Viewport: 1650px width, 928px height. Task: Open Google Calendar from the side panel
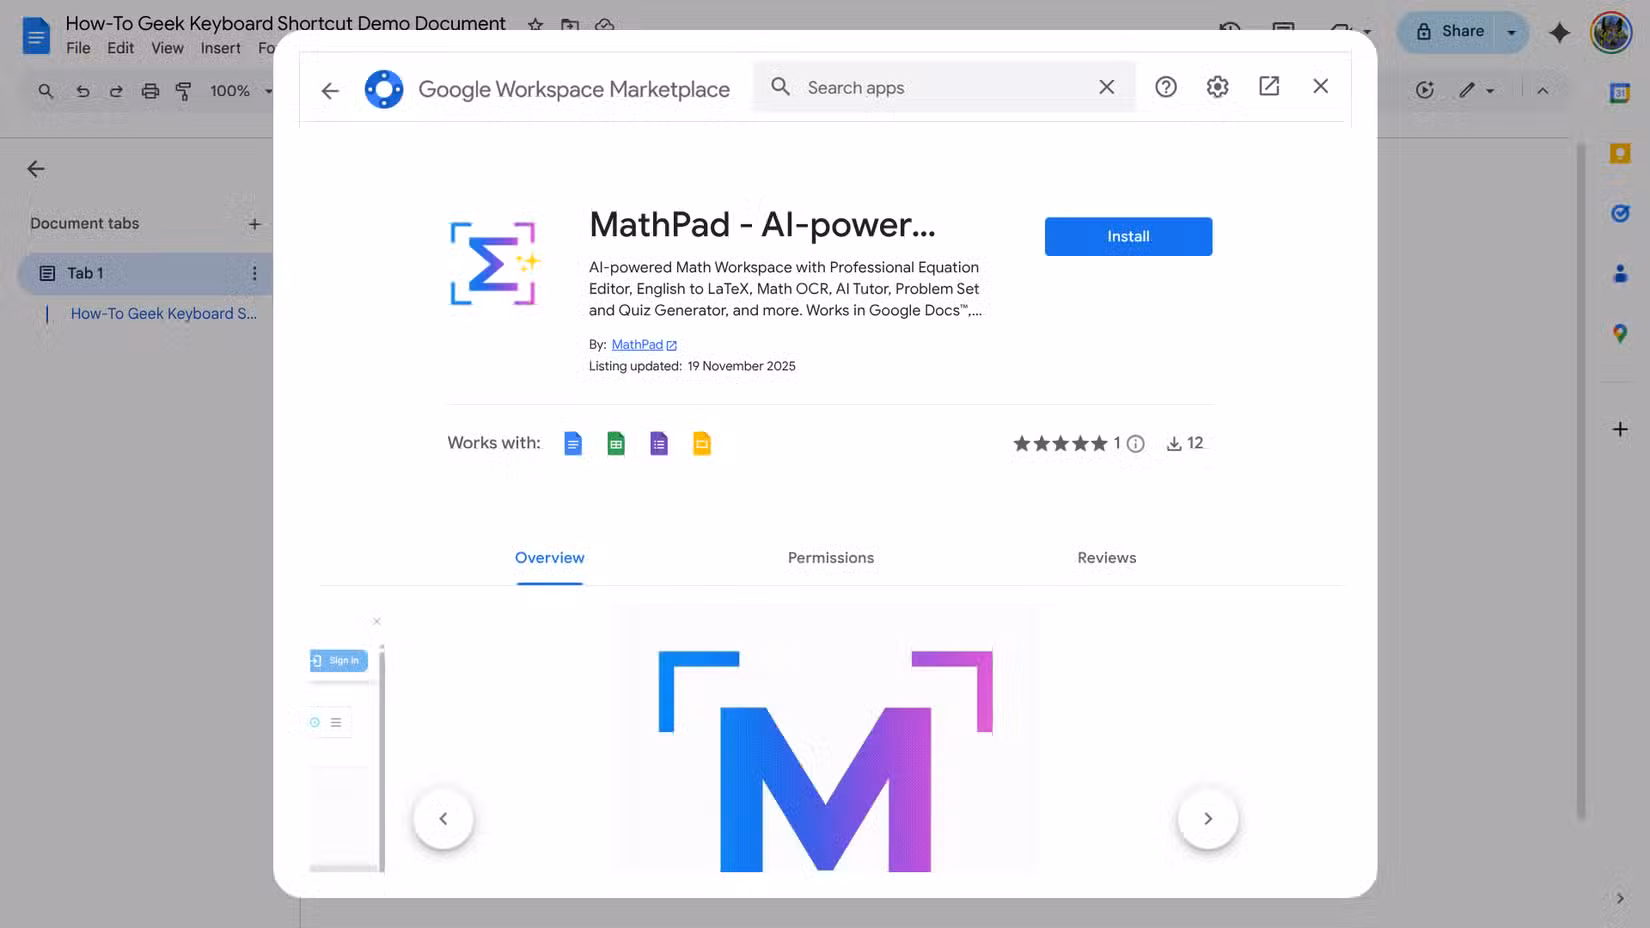1621,91
